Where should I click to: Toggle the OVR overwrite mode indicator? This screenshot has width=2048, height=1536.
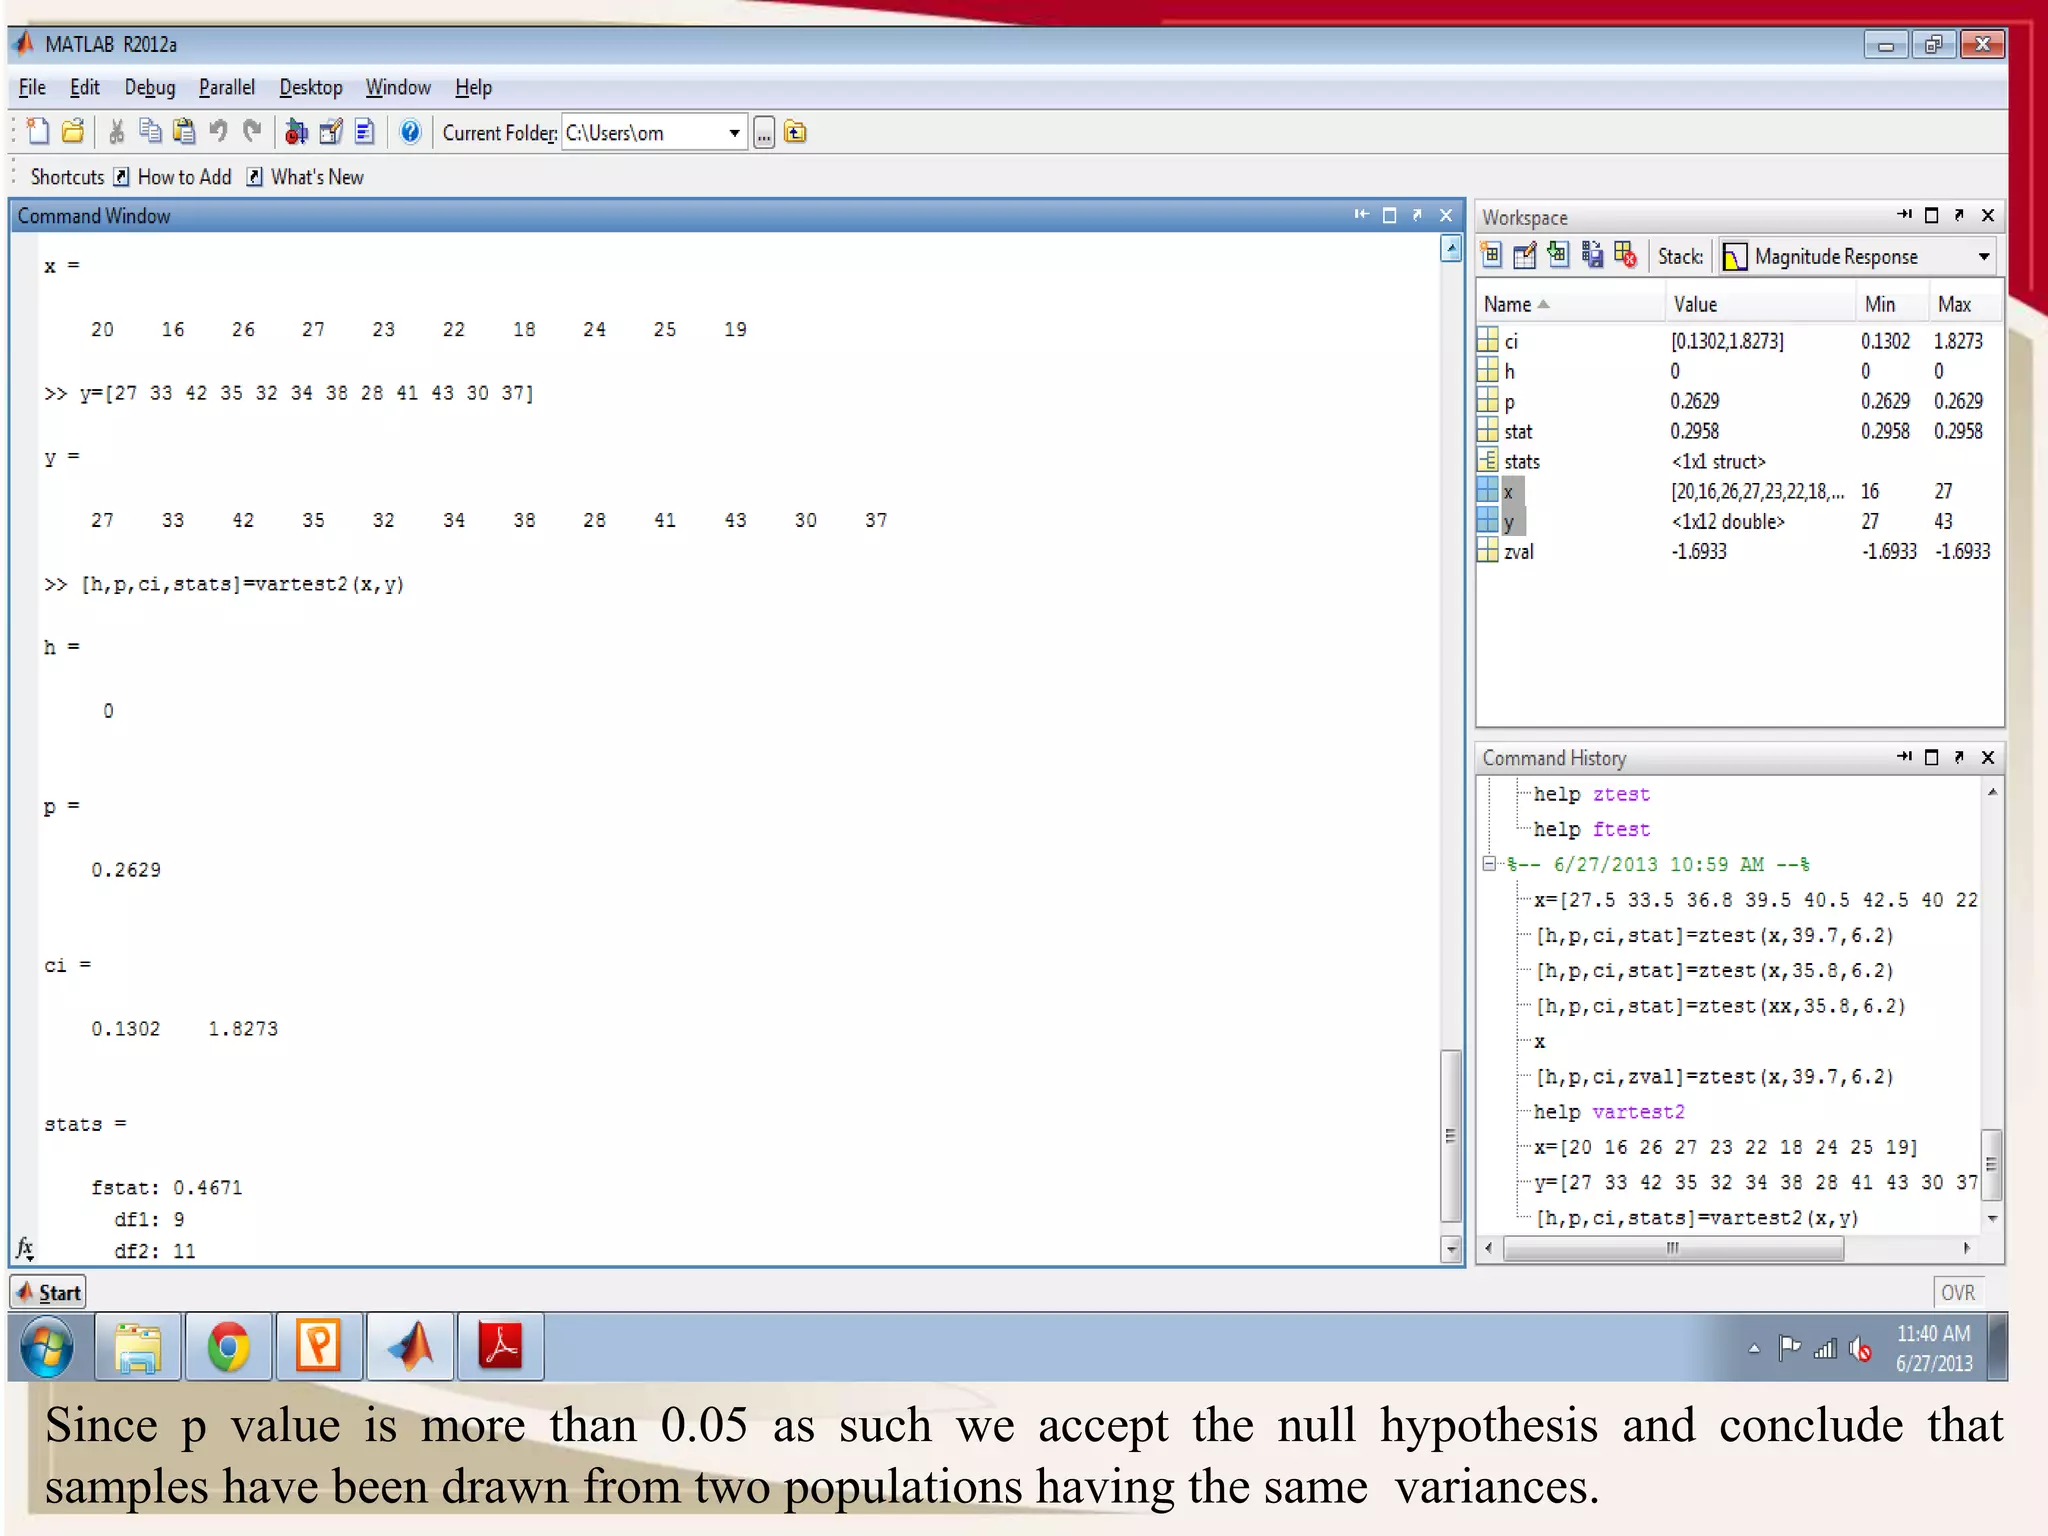coord(1957,1292)
